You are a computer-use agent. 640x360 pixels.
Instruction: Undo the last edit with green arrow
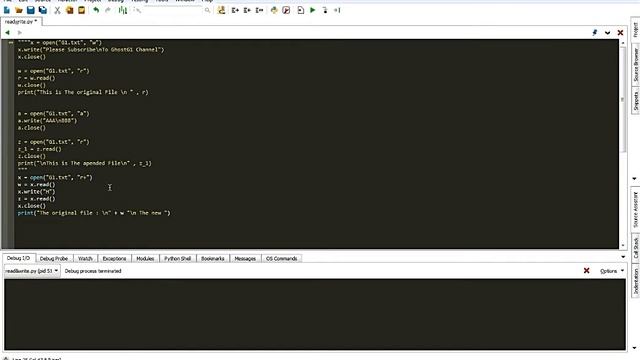(96, 10)
